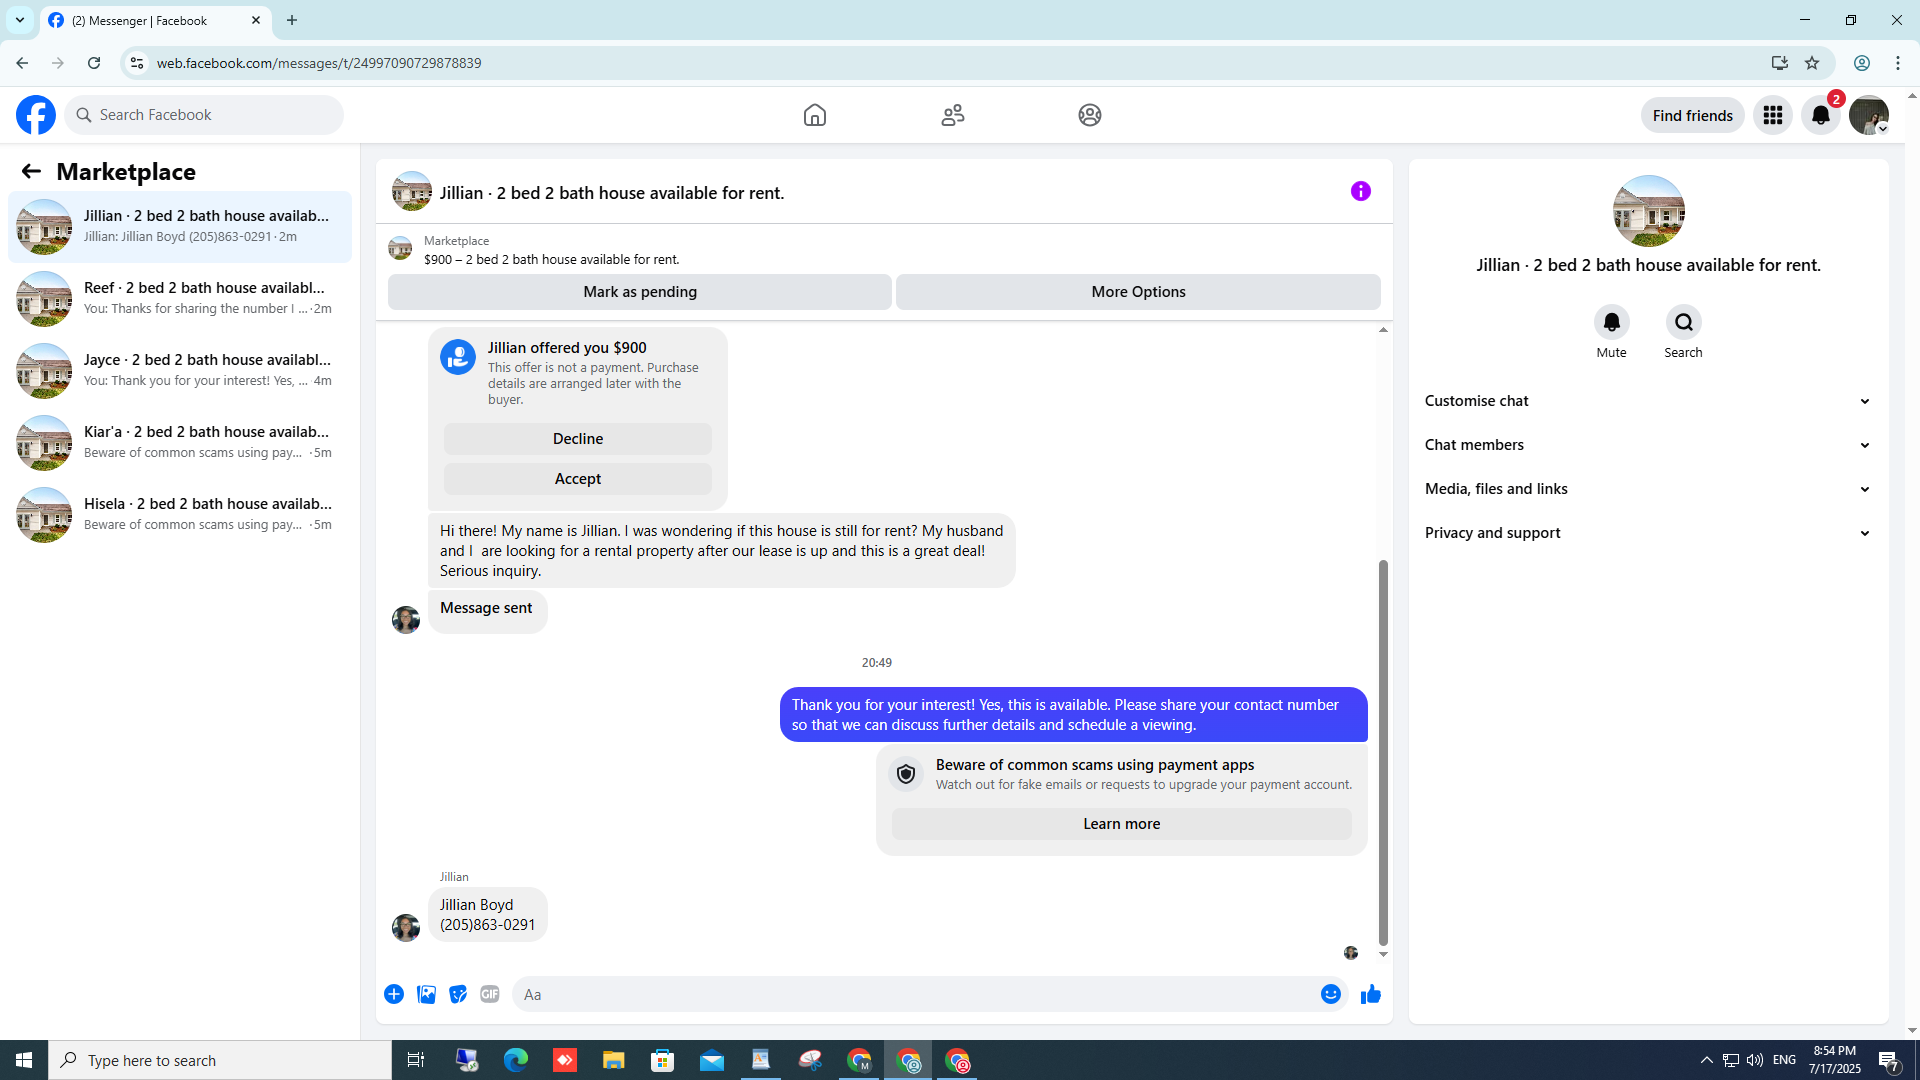Open the Chrome tab search dropdown
The width and height of the screenshot is (1920, 1080).
(20, 20)
